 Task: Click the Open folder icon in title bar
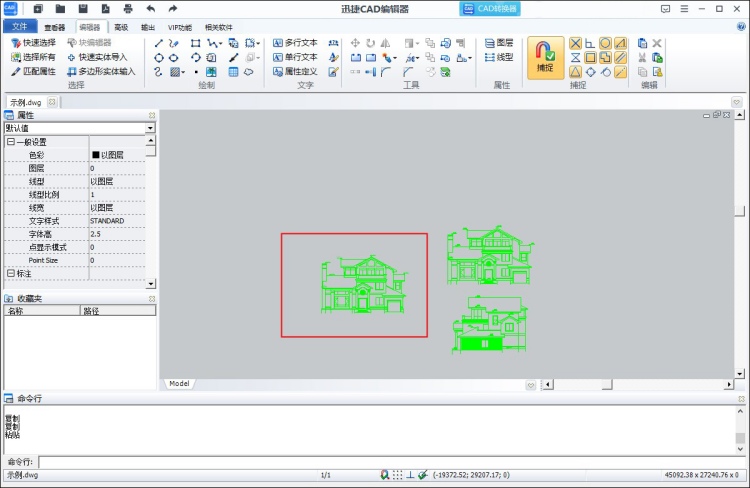pos(60,9)
